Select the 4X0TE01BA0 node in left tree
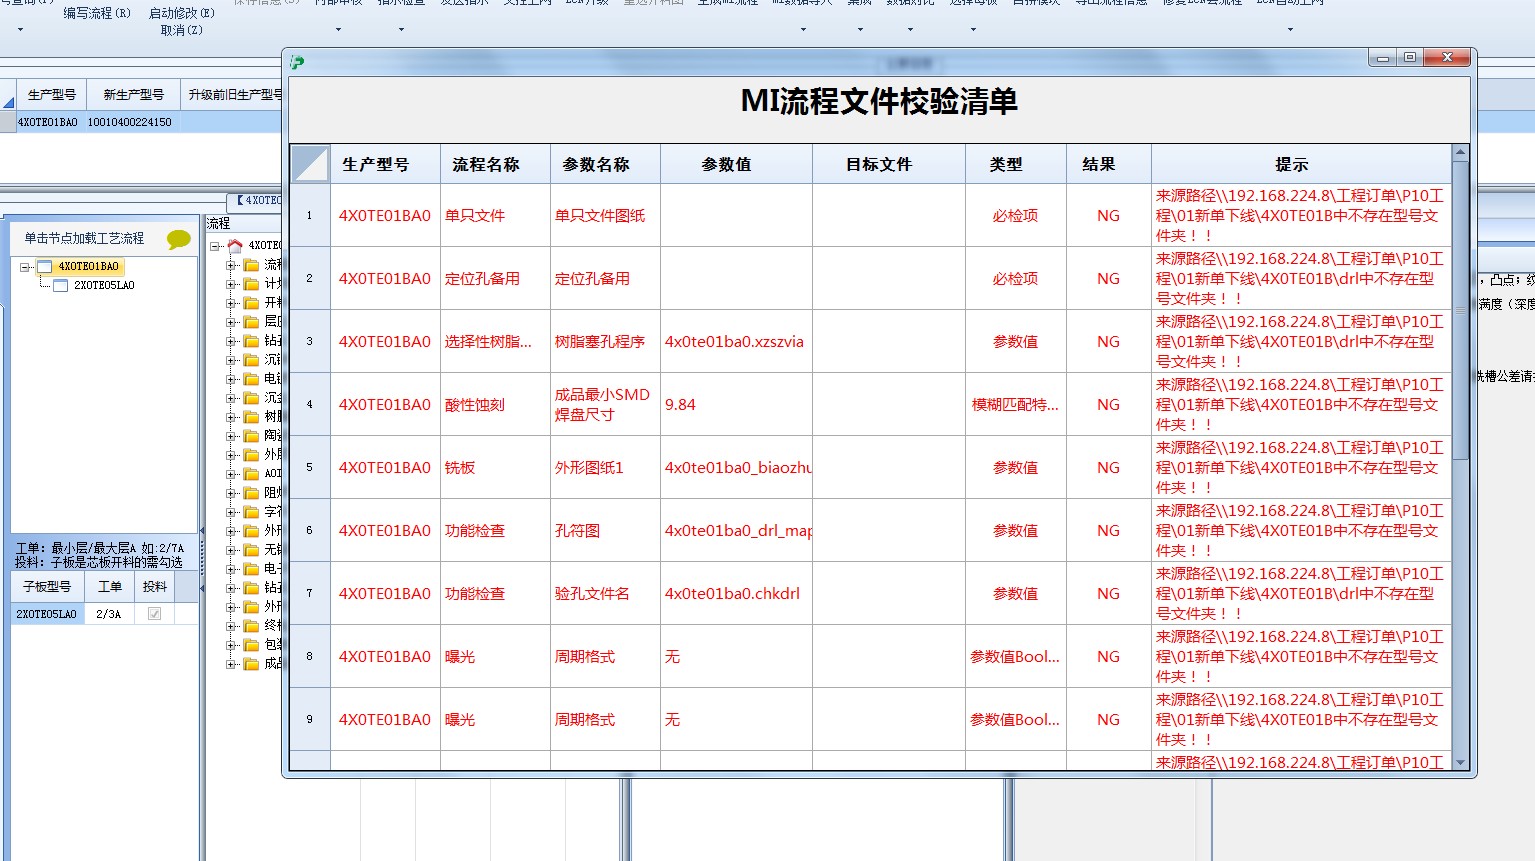Image resolution: width=1535 pixels, height=861 pixels. (88, 267)
